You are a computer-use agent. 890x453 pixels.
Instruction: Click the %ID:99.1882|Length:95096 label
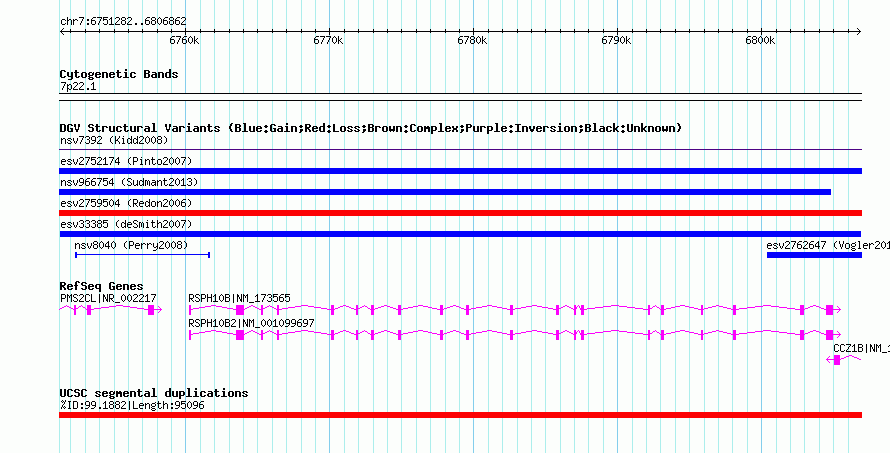tap(132, 405)
